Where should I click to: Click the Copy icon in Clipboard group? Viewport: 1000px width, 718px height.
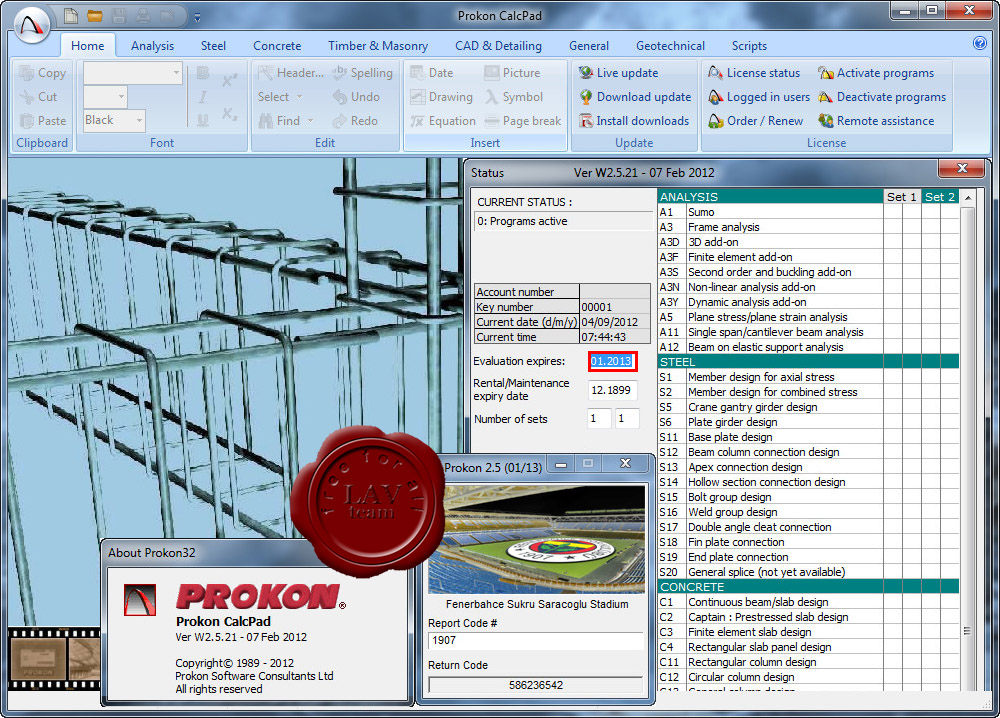point(26,73)
